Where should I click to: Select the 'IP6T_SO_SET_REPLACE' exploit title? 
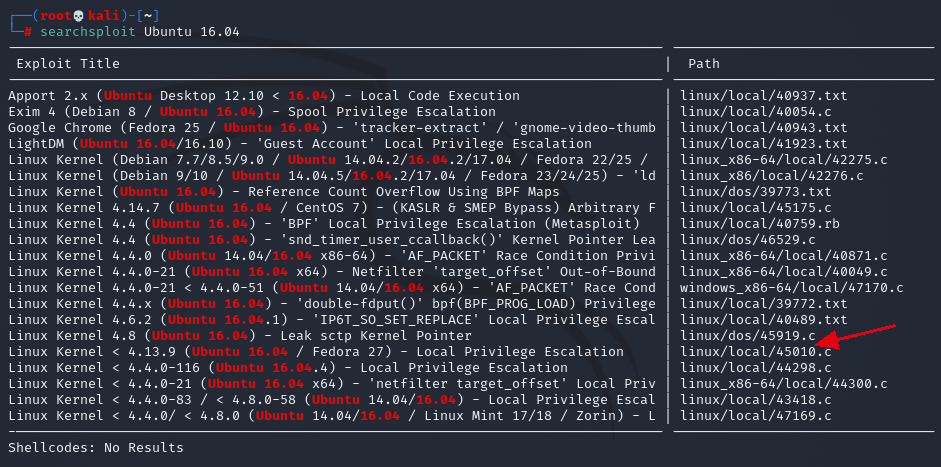tap(332, 320)
